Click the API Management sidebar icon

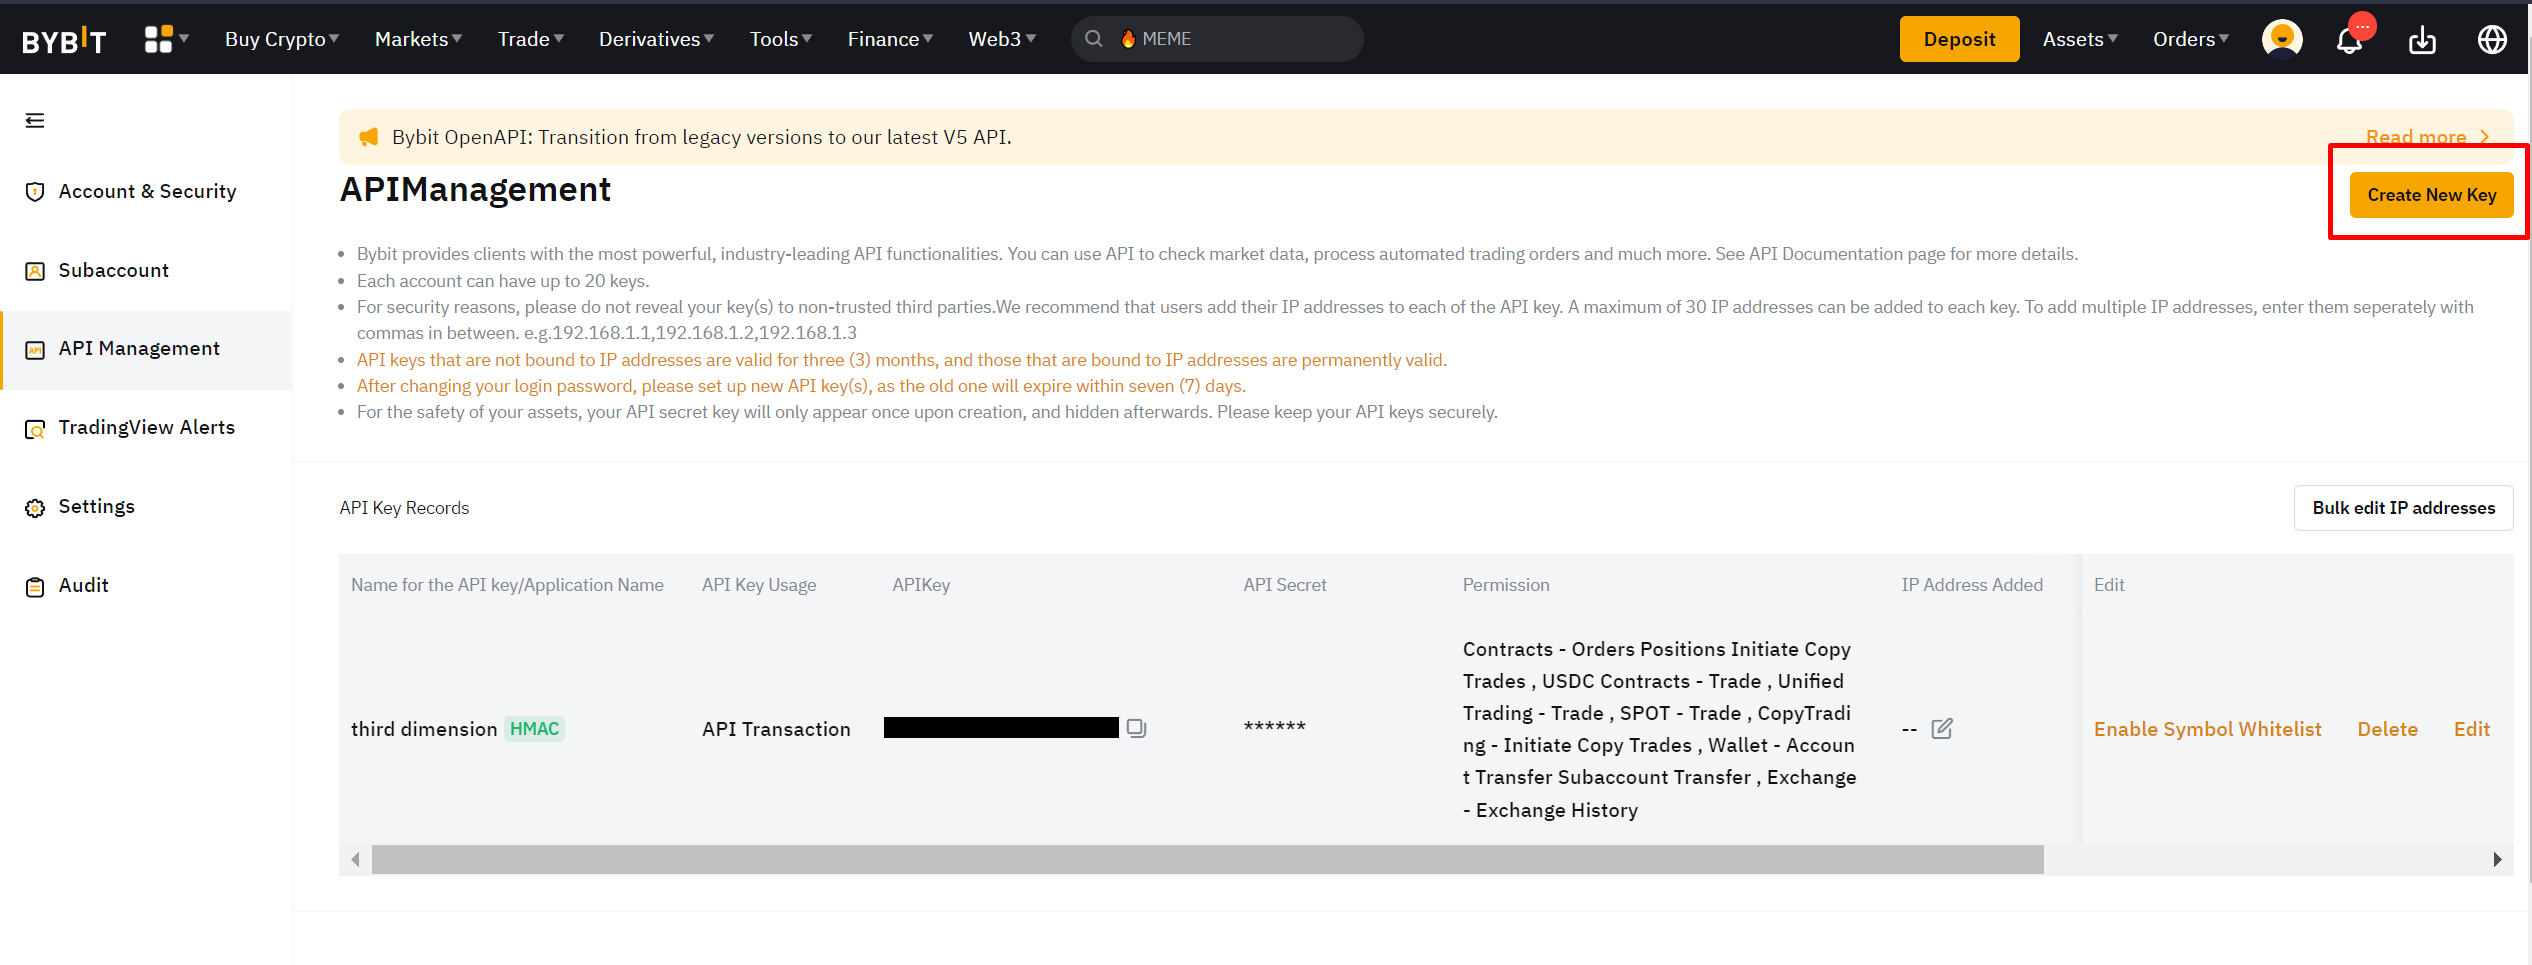(35, 350)
